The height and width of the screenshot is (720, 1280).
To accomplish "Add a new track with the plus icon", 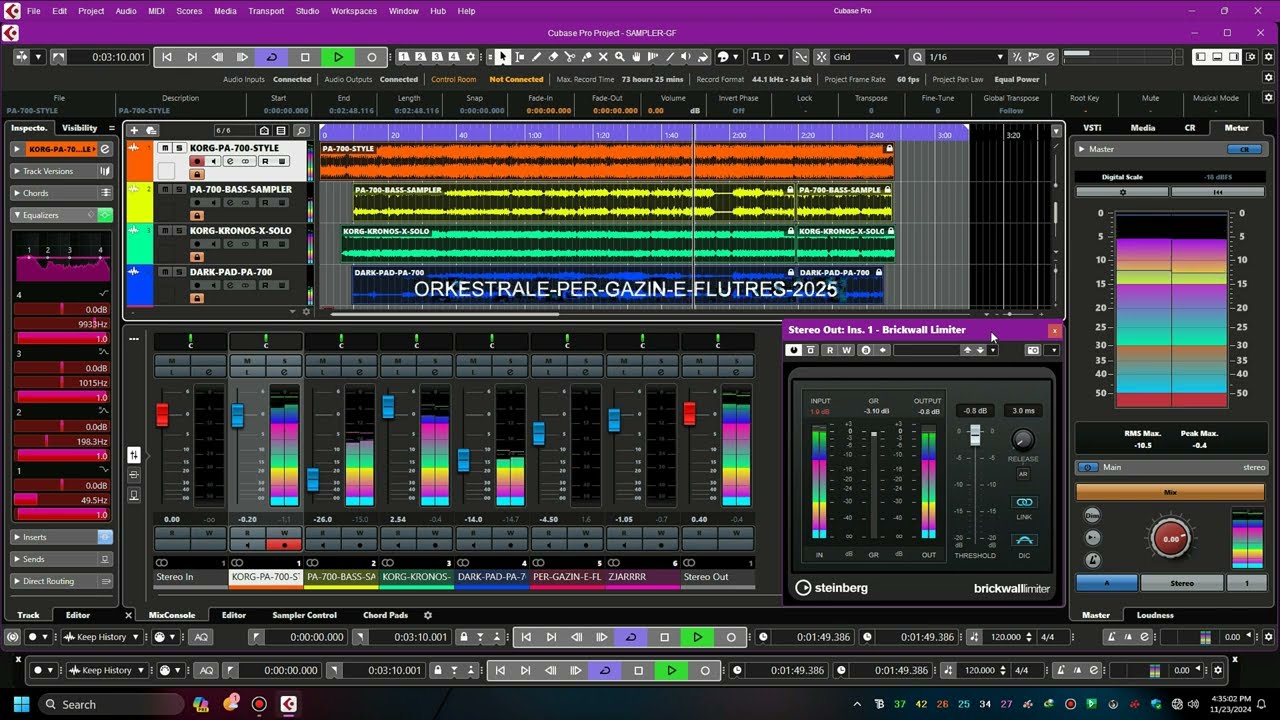I will point(134,130).
